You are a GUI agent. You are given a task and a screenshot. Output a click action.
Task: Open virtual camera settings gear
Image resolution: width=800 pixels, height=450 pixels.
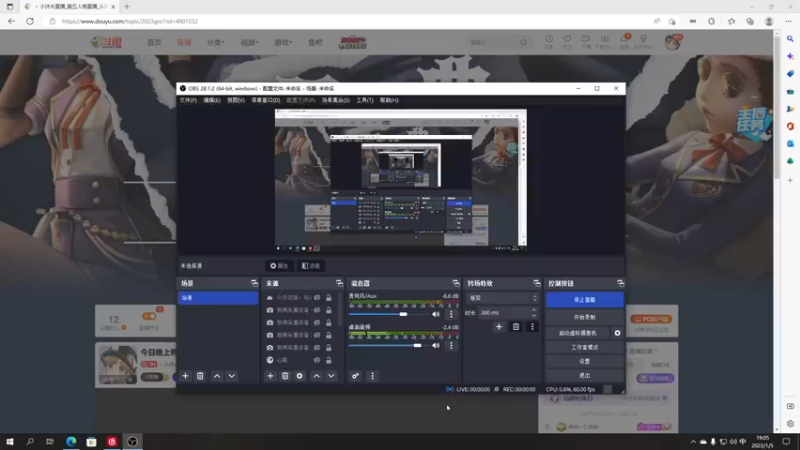pos(617,333)
